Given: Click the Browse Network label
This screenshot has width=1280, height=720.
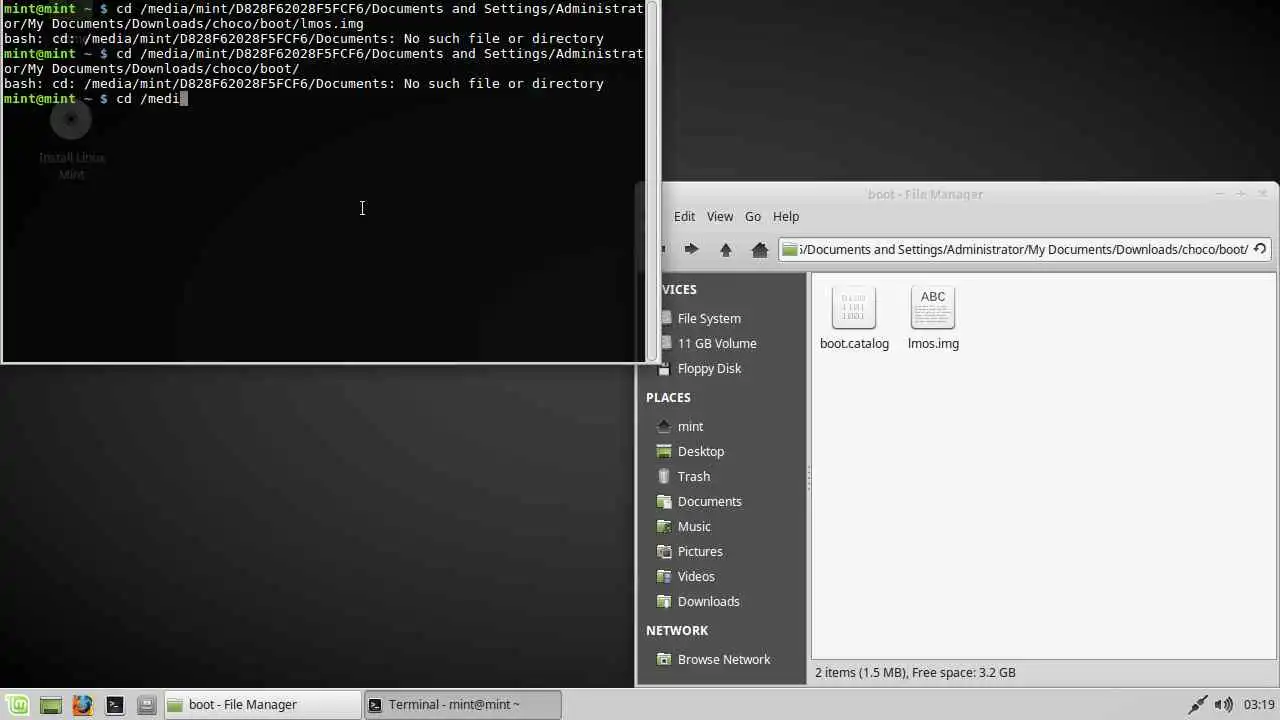Looking at the screenshot, I should tap(724, 659).
